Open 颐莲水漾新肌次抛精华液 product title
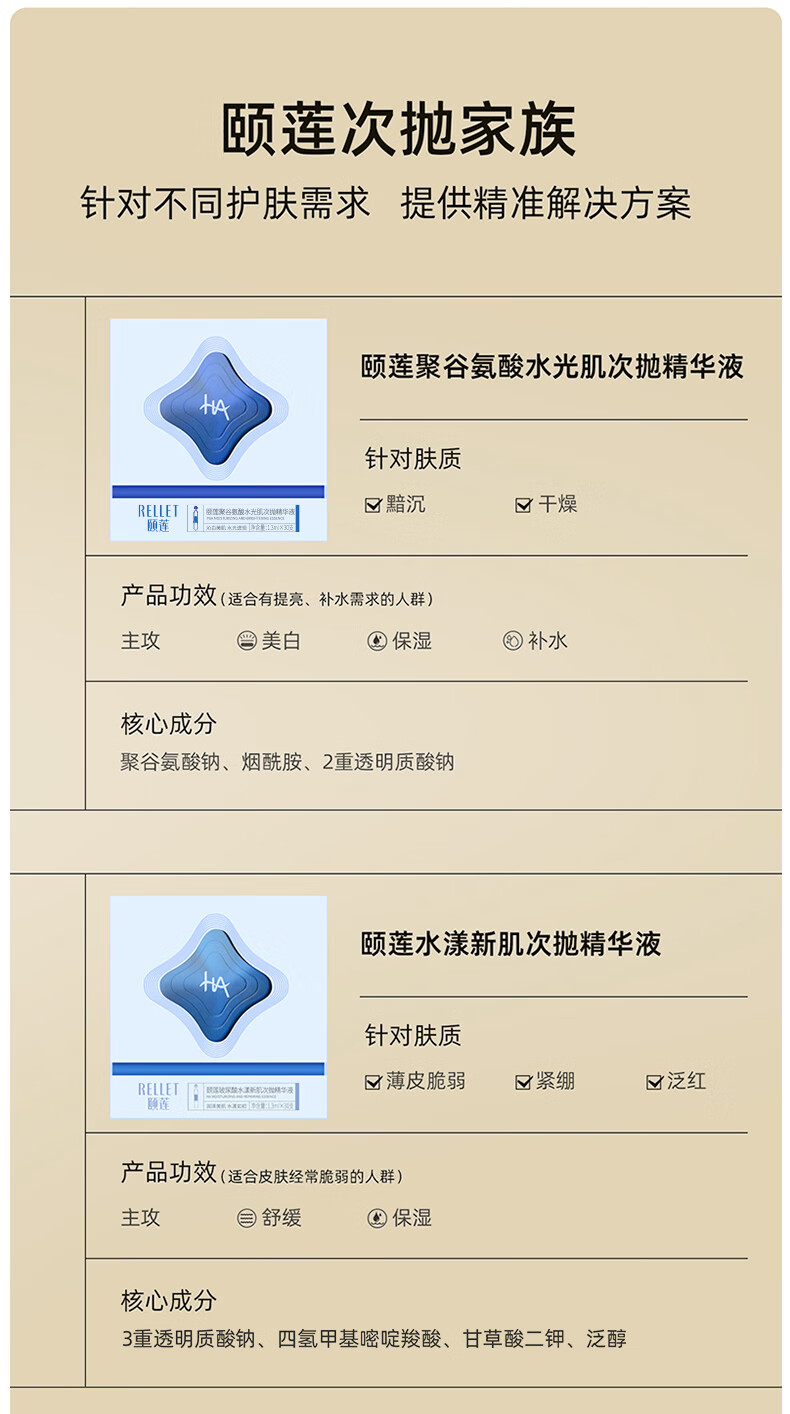 tap(511, 944)
